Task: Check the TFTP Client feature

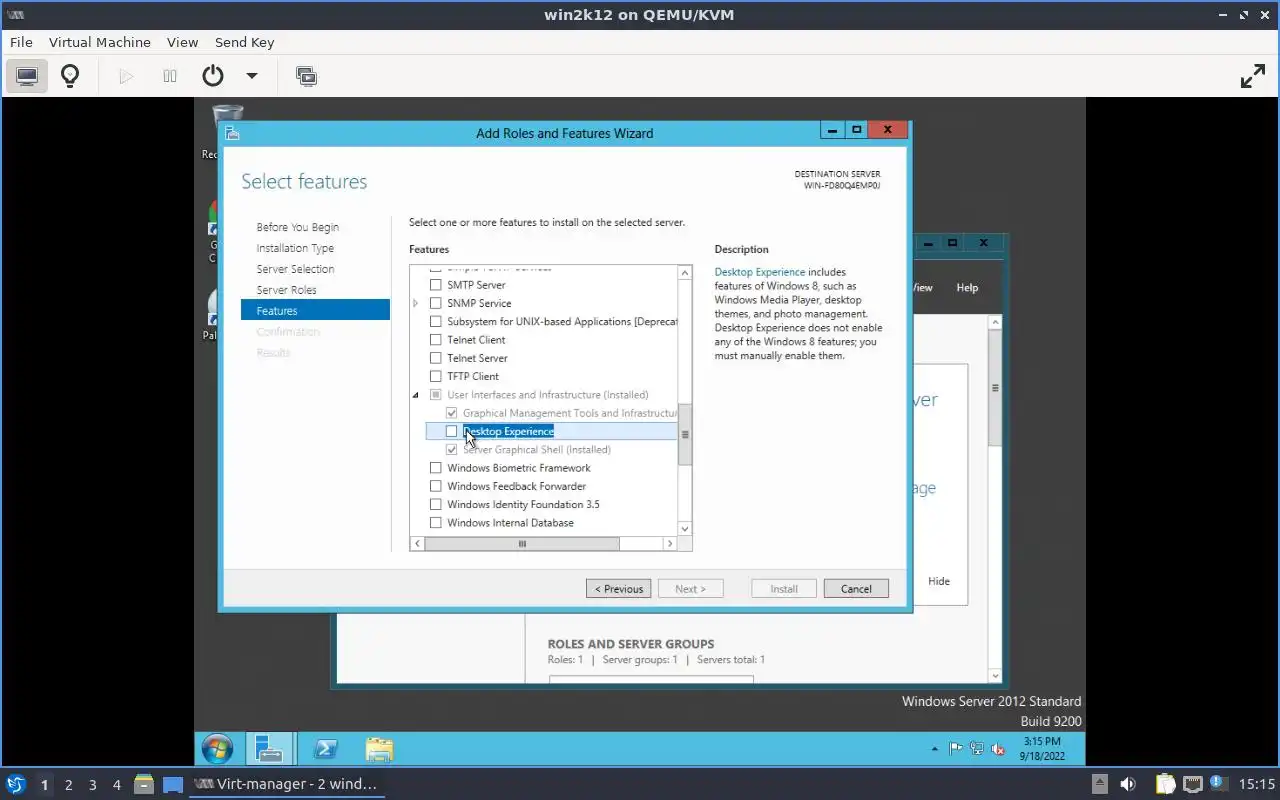Action: tap(435, 376)
